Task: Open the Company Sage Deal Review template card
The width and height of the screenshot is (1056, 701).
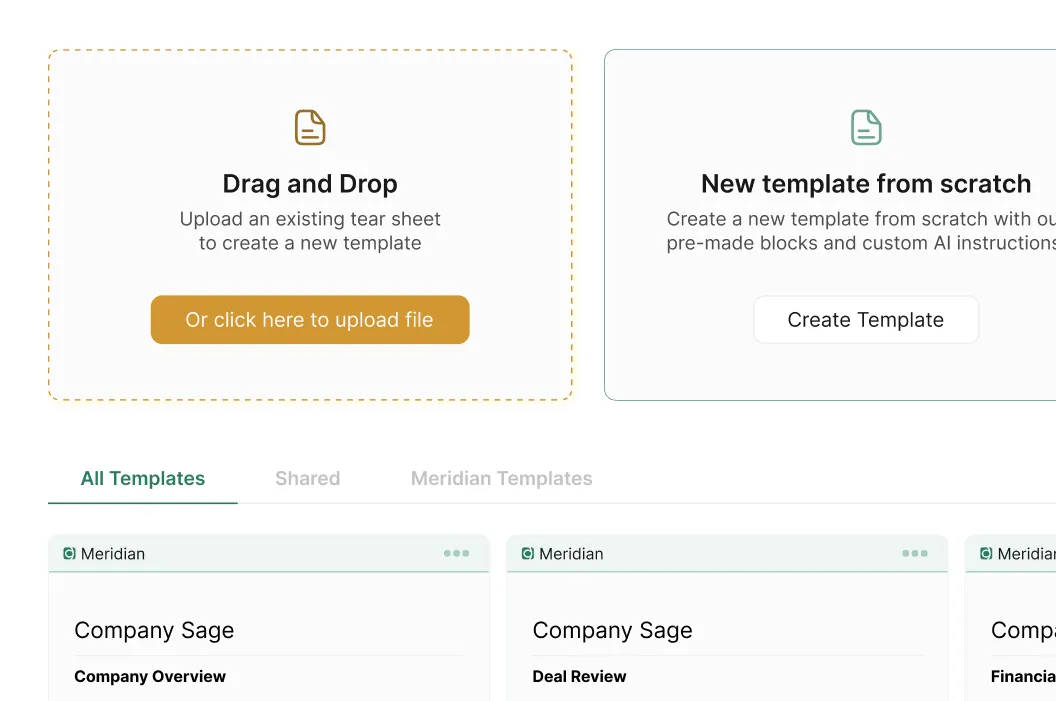Action: click(727, 630)
